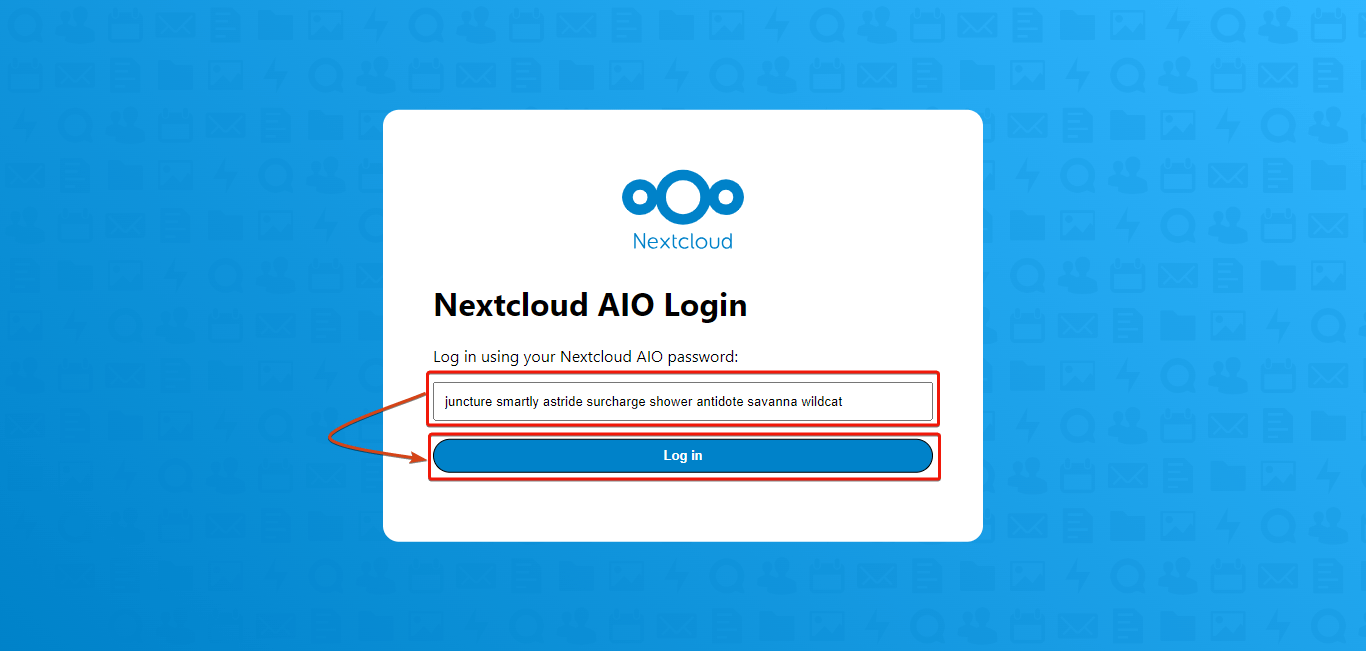Place cursor on the word 'smartly' in password
Screen dimensions: 1366x651
tap(517, 401)
